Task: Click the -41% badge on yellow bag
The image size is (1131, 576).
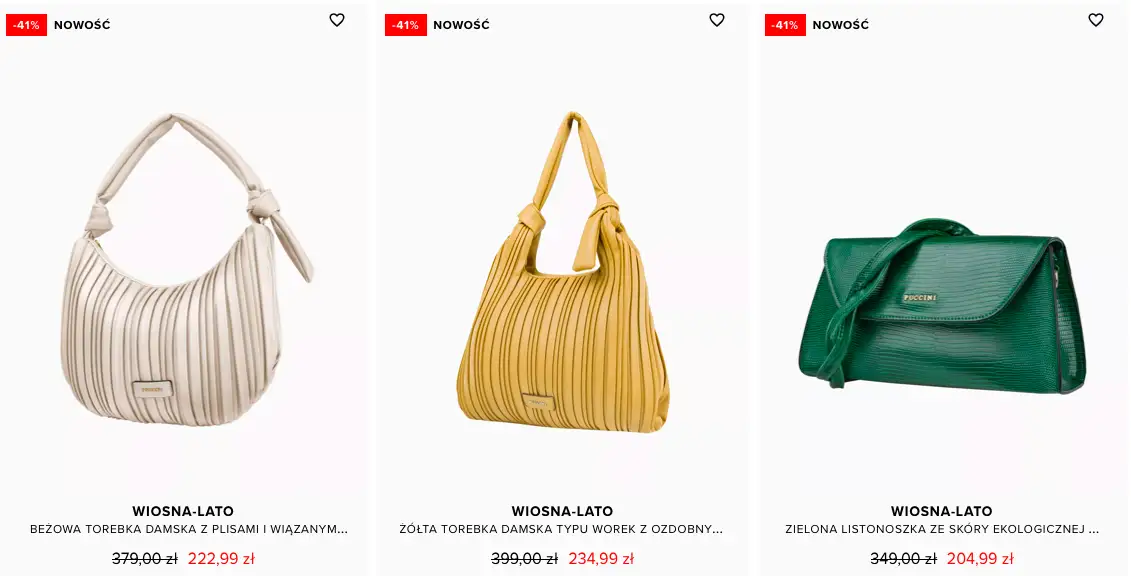Action: [x=405, y=25]
